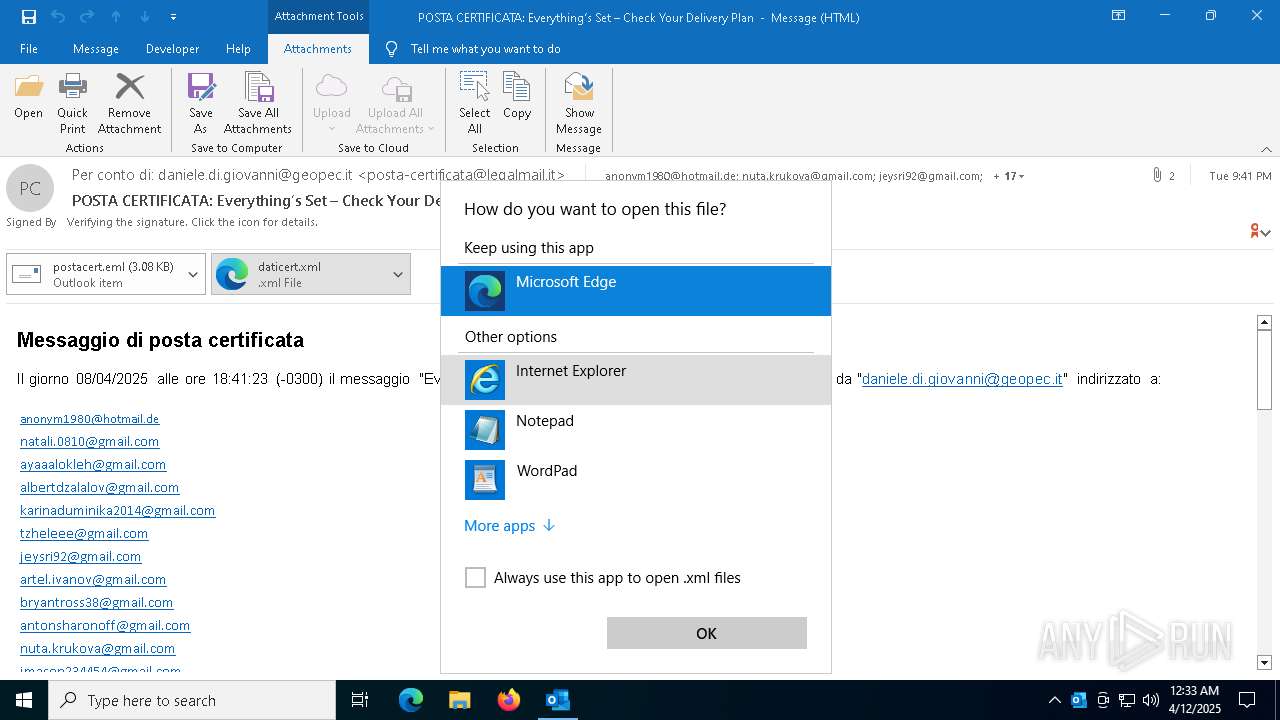Viewport: 1280px width, 720px height.
Task: Click the bryantross38@gmail.com link
Action: (x=96, y=603)
